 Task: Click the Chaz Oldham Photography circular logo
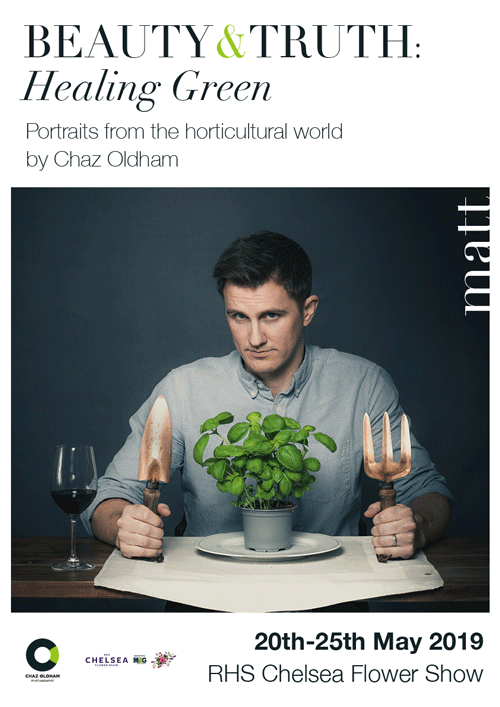[x=42, y=655]
